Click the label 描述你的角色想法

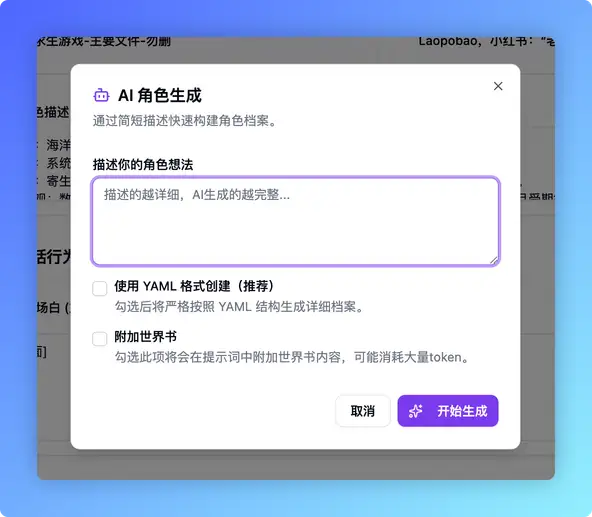coord(143,164)
